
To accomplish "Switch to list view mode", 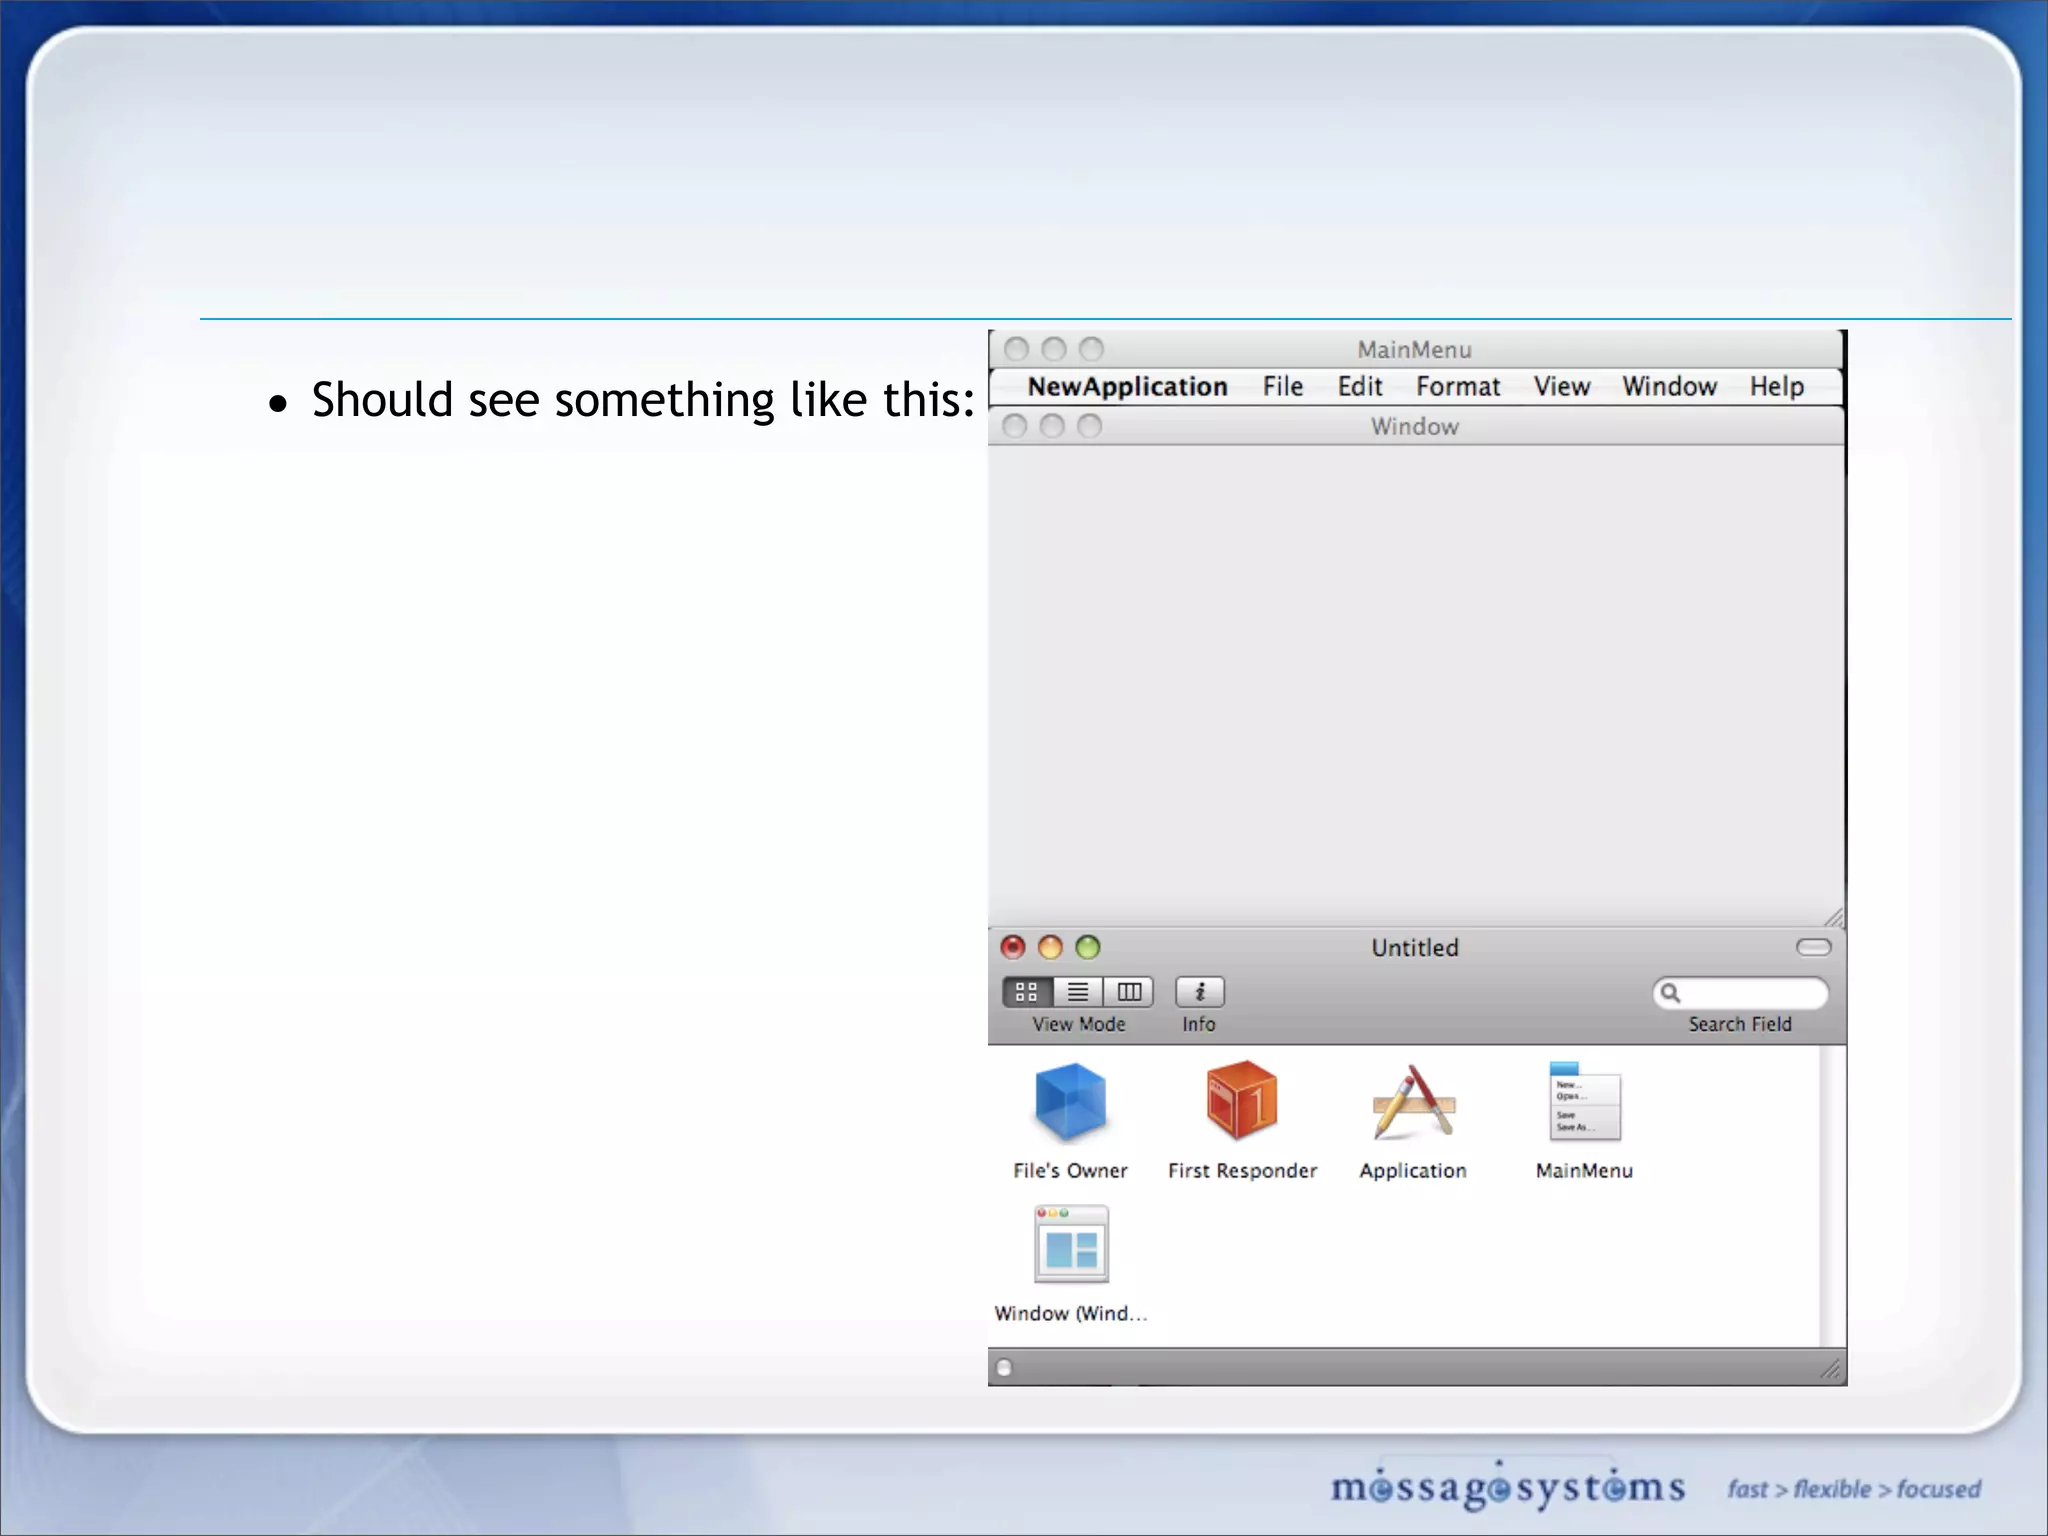I will pos(1078,992).
